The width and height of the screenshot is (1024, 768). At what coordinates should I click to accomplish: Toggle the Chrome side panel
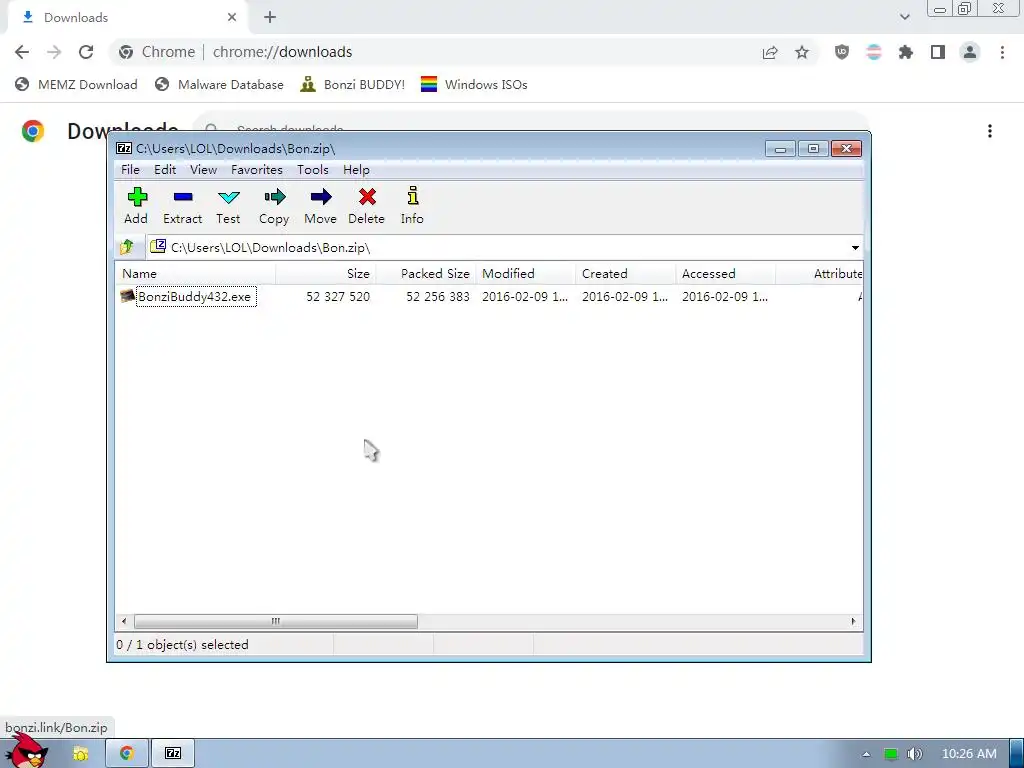tap(938, 52)
